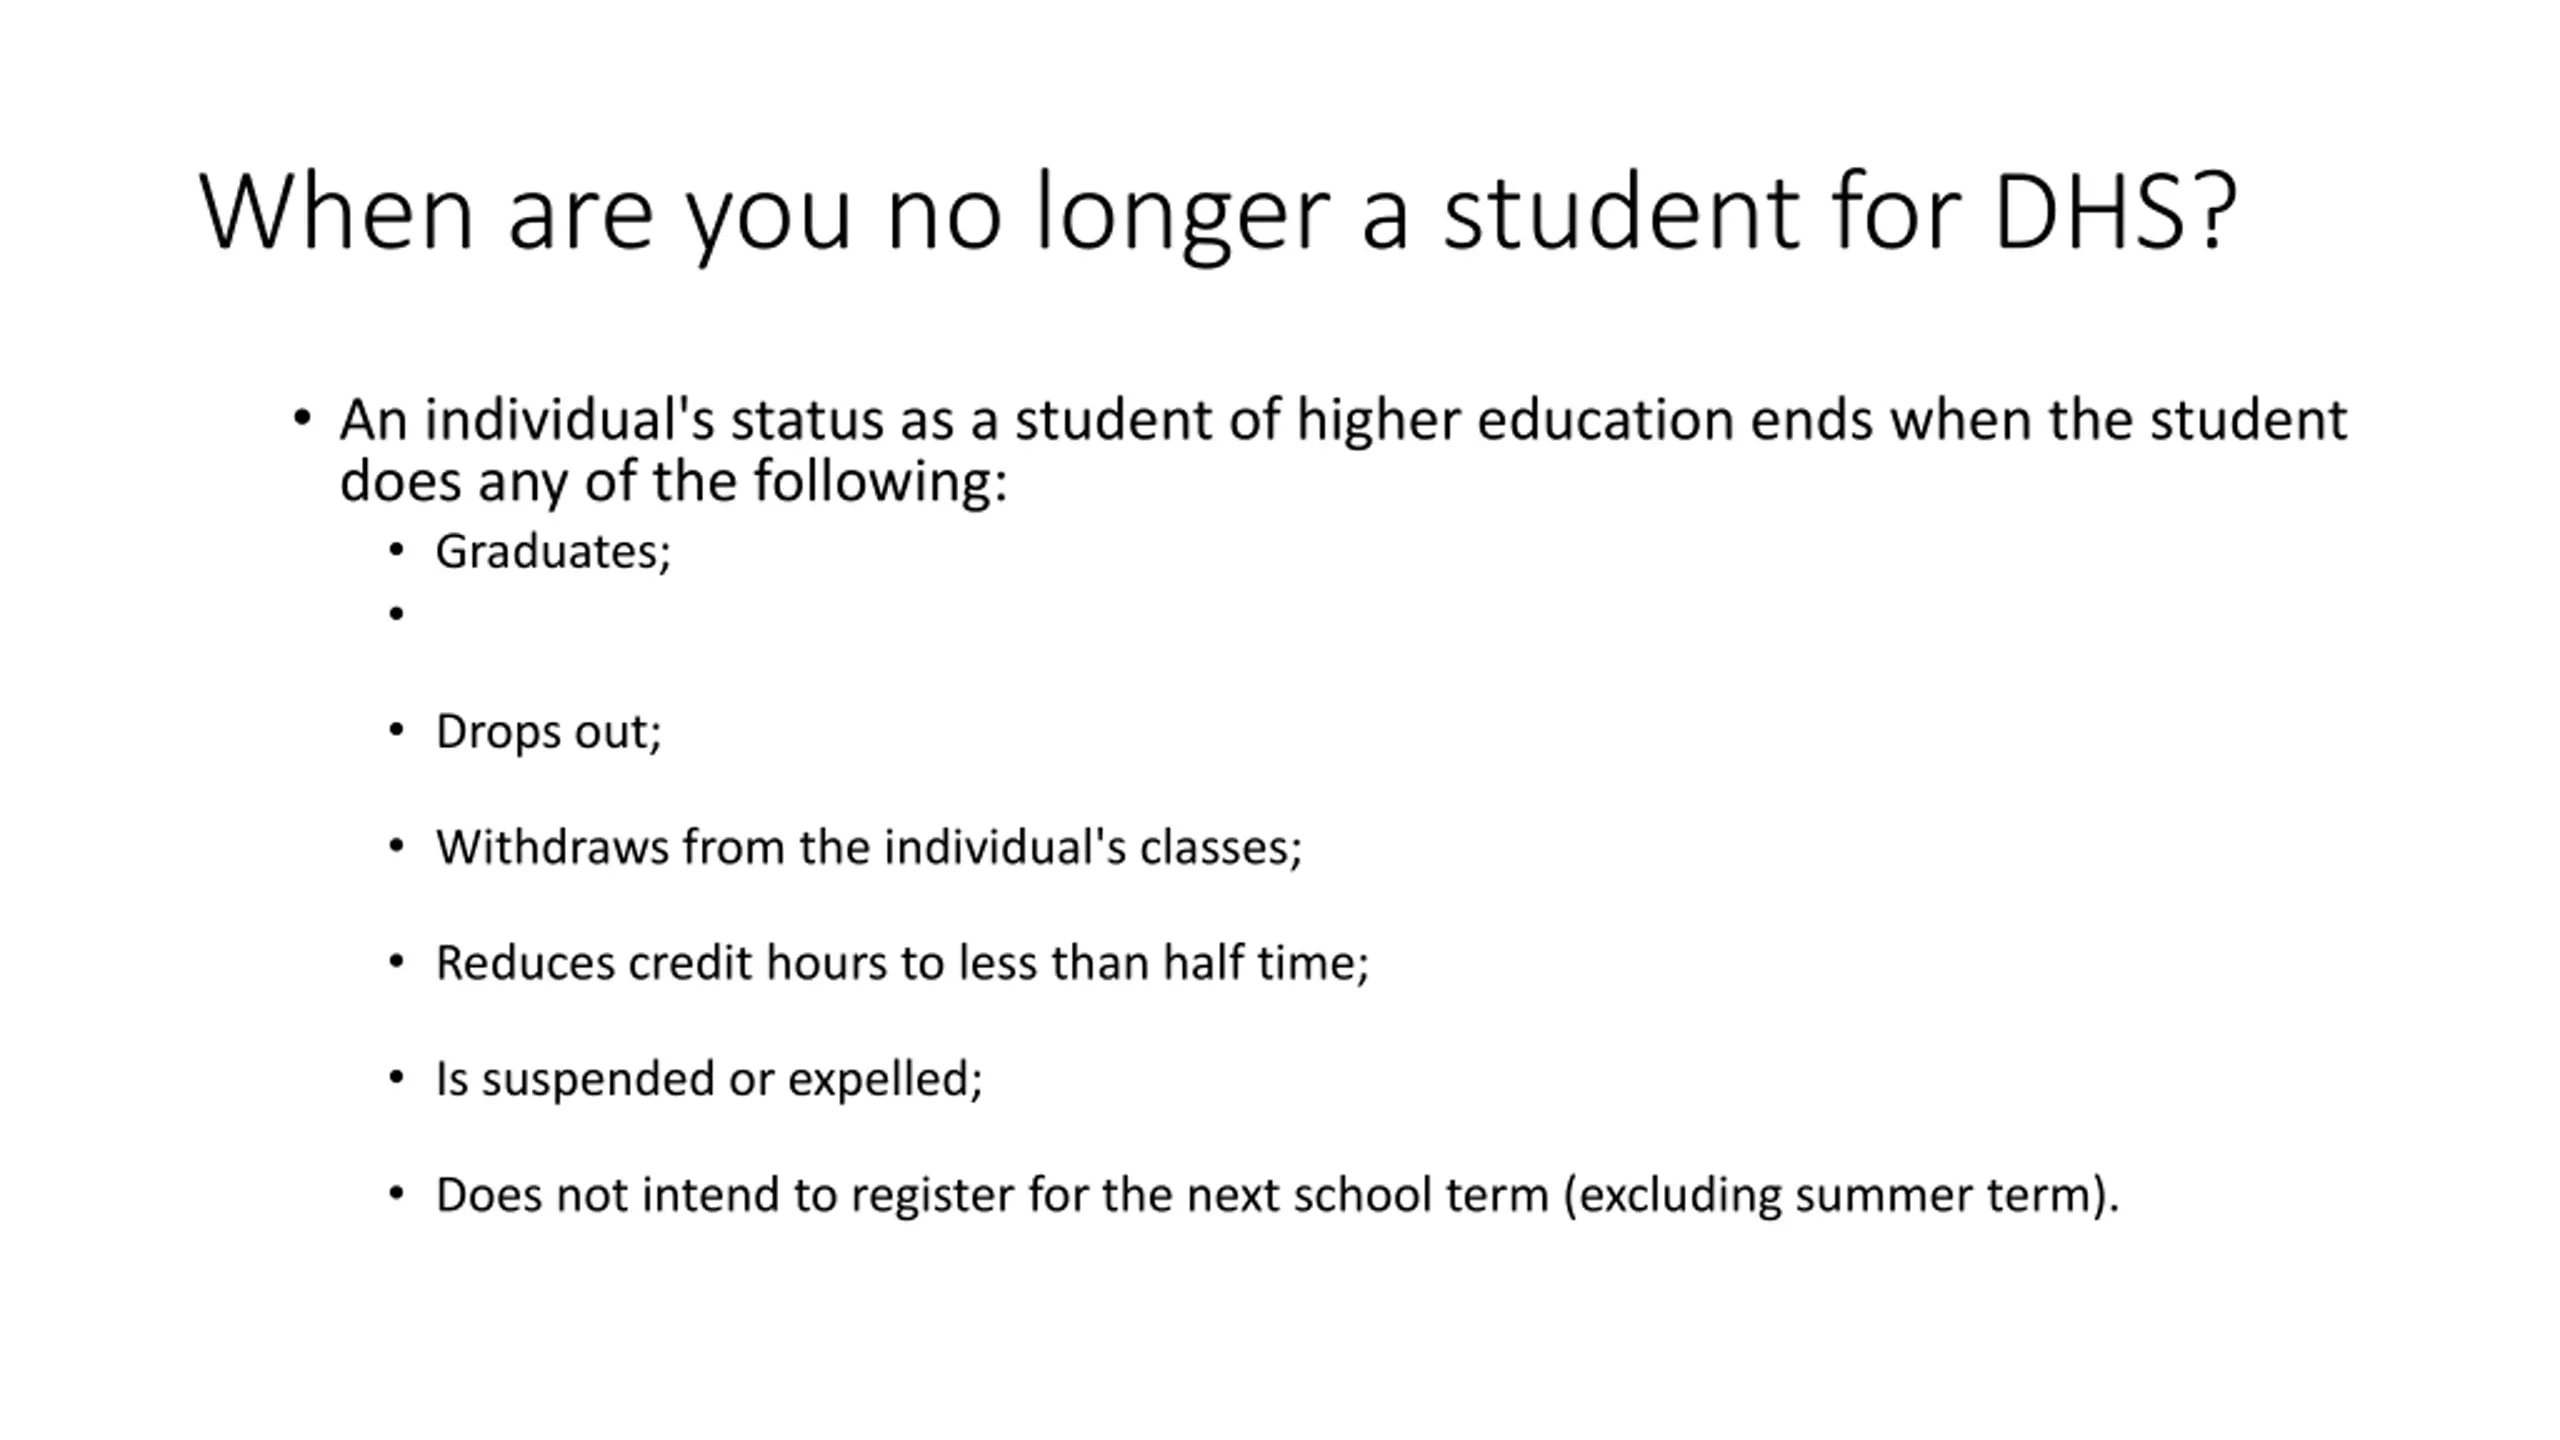Select 'Reduces credit hours to less than half time;'
The height and width of the screenshot is (1440, 2560).
tap(902, 963)
